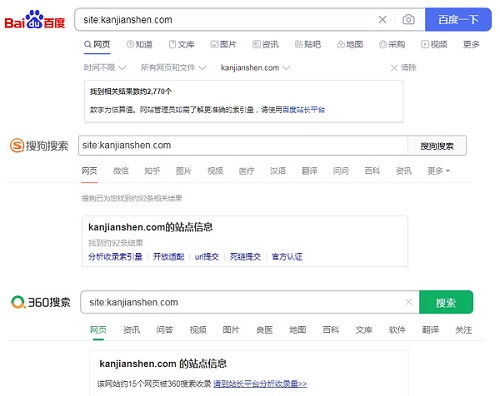The image size is (500, 396).
Task: Clear the Baidu search box with X
Action: point(382,20)
